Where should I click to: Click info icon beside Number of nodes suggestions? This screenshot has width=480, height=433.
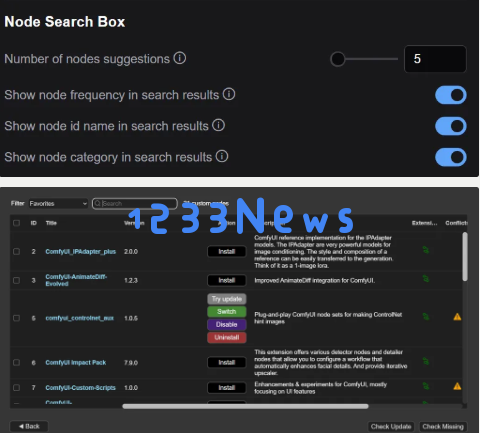(180, 58)
